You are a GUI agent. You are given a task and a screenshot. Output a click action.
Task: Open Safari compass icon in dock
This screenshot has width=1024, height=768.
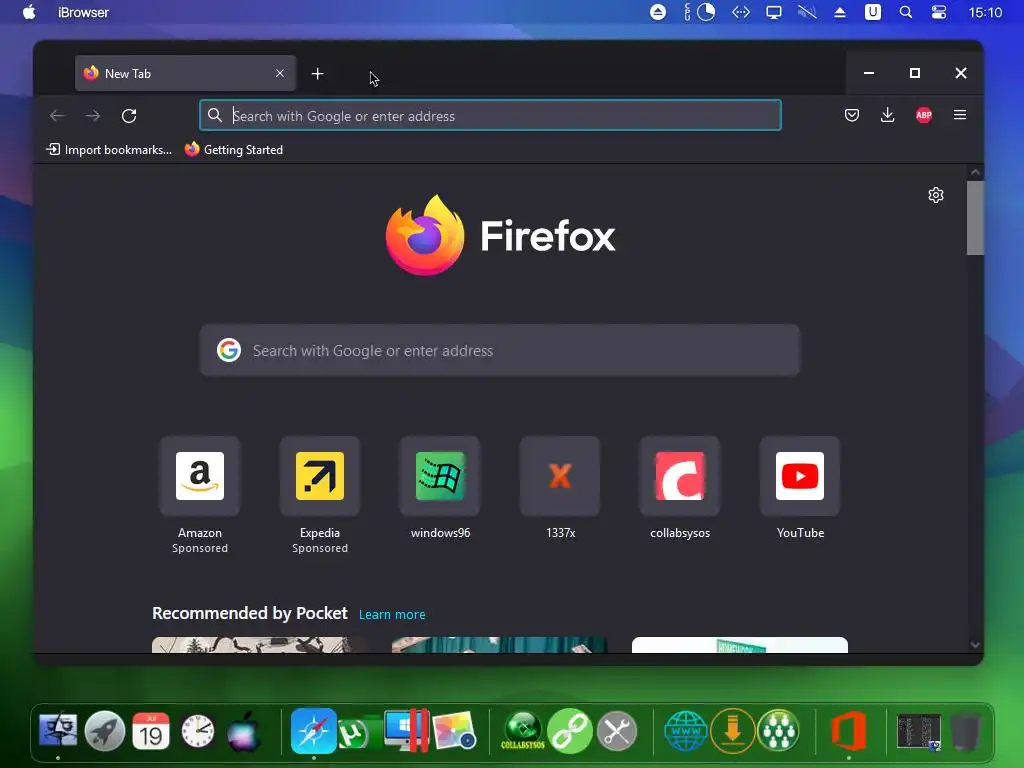click(x=313, y=731)
